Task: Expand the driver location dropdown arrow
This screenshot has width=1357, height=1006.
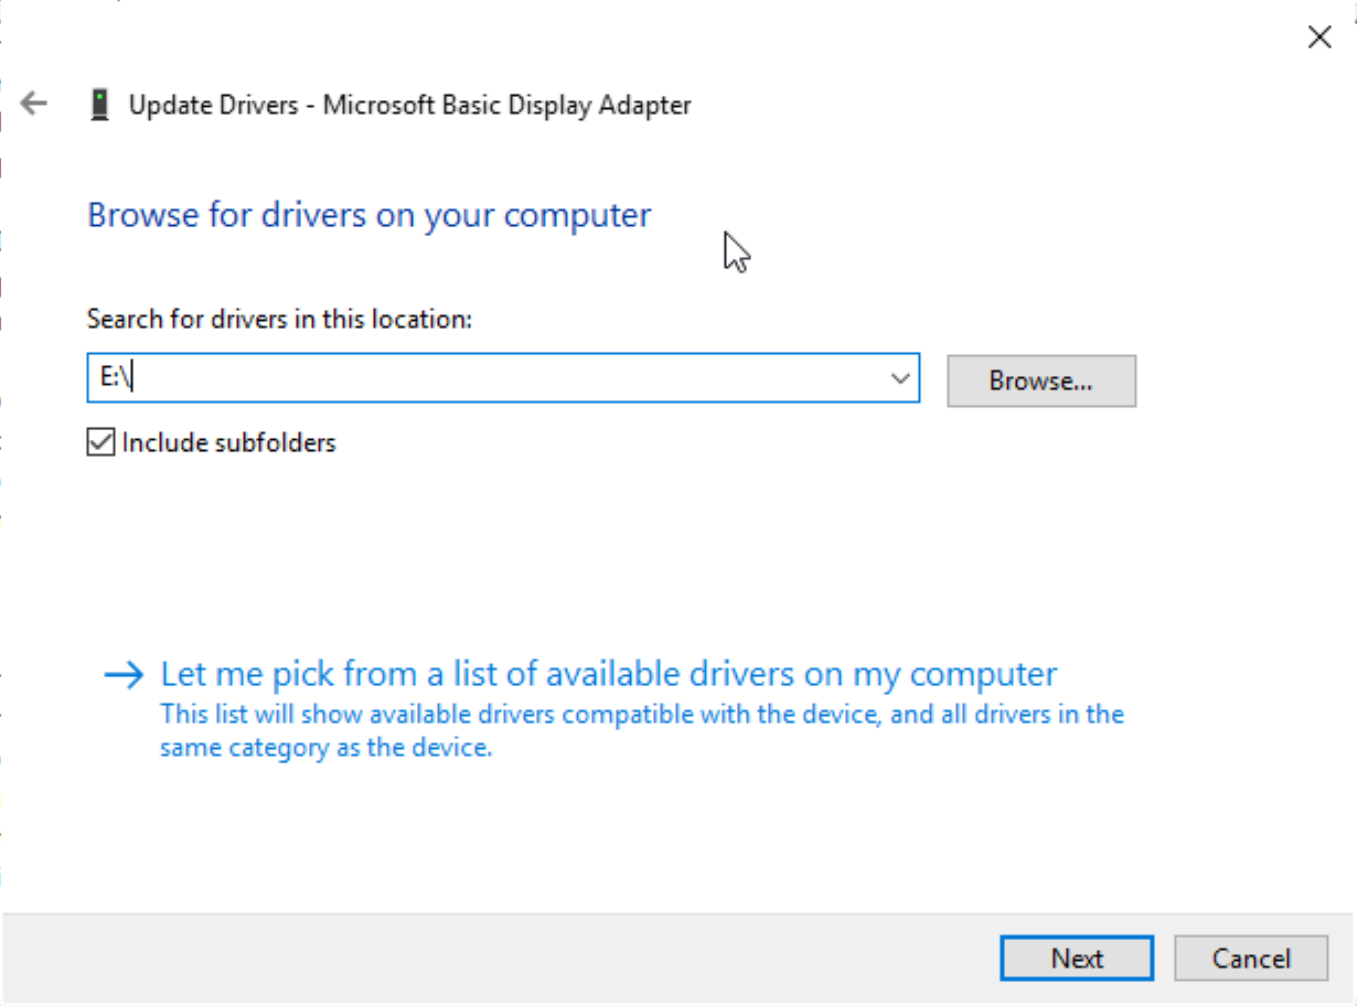Action: [900, 378]
